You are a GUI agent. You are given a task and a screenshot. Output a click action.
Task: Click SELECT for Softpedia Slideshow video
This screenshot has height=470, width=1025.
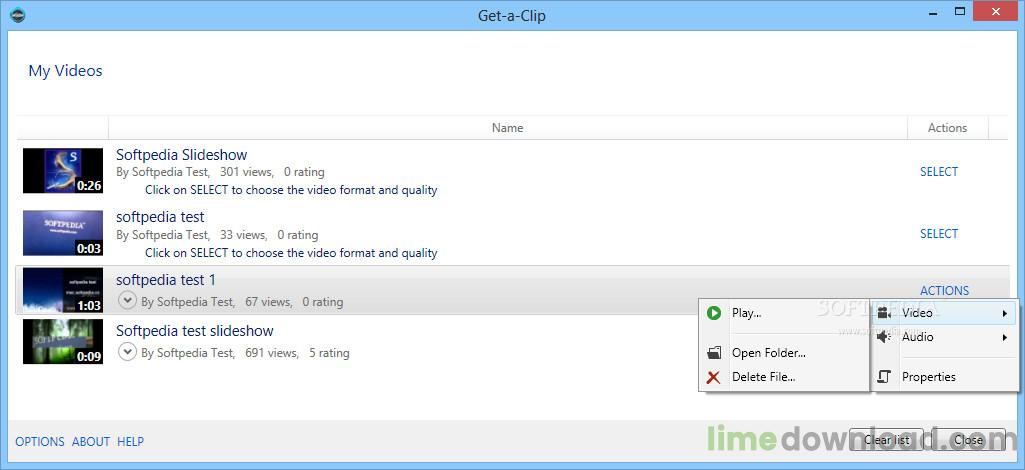(x=939, y=172)
